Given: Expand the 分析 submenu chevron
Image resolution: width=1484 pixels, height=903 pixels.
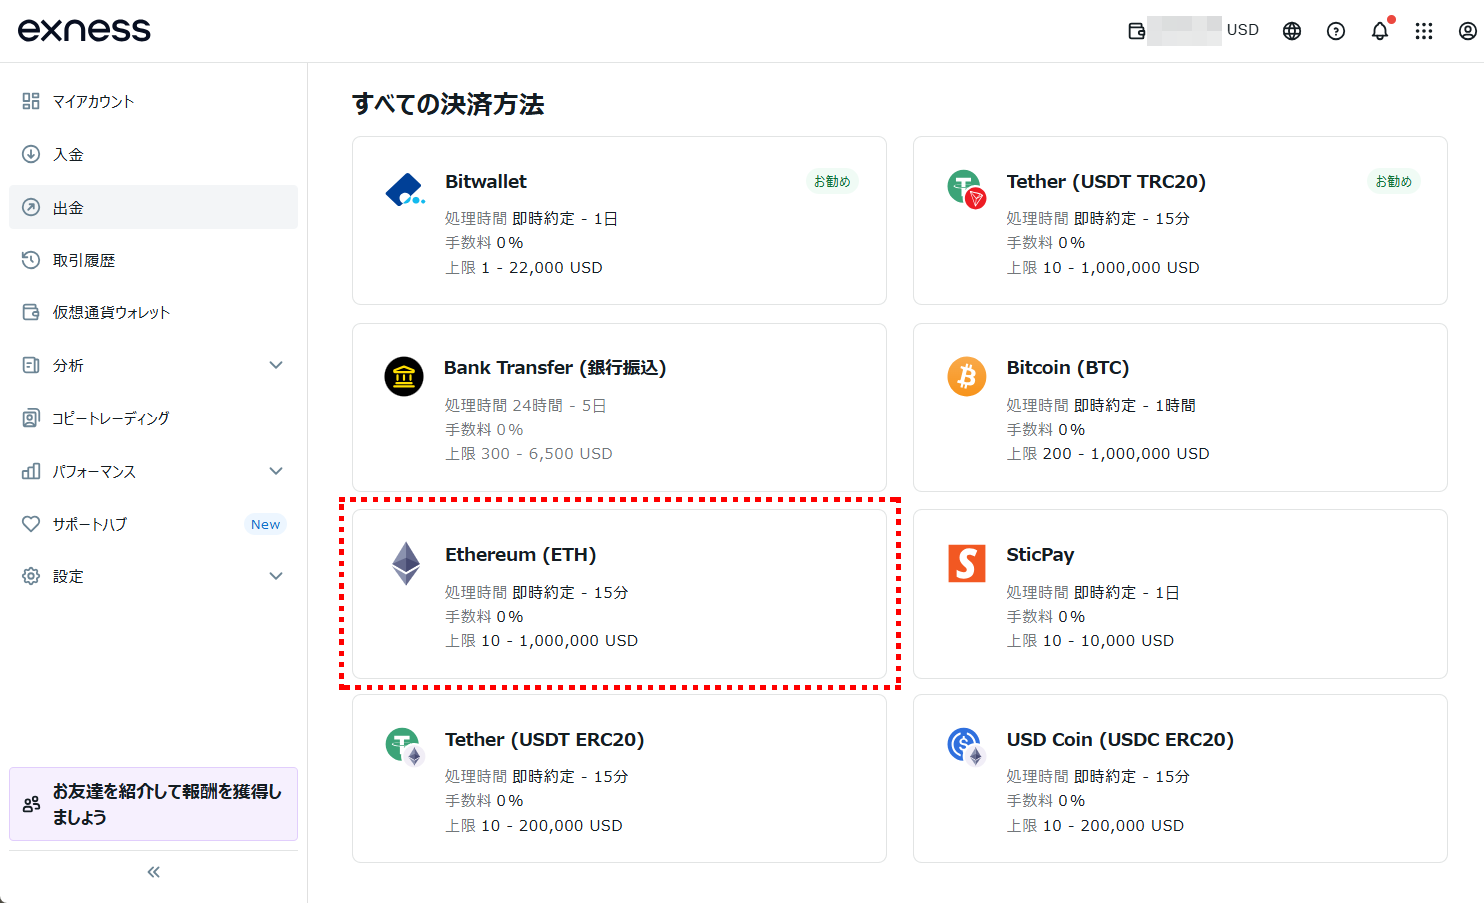Looking at the screenshot, I should (276, 365).
